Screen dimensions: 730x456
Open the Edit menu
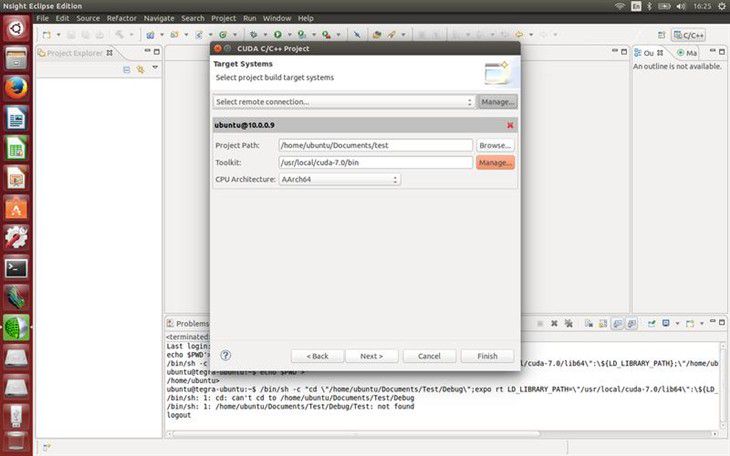pyautogui.click(x=62, y=18)
